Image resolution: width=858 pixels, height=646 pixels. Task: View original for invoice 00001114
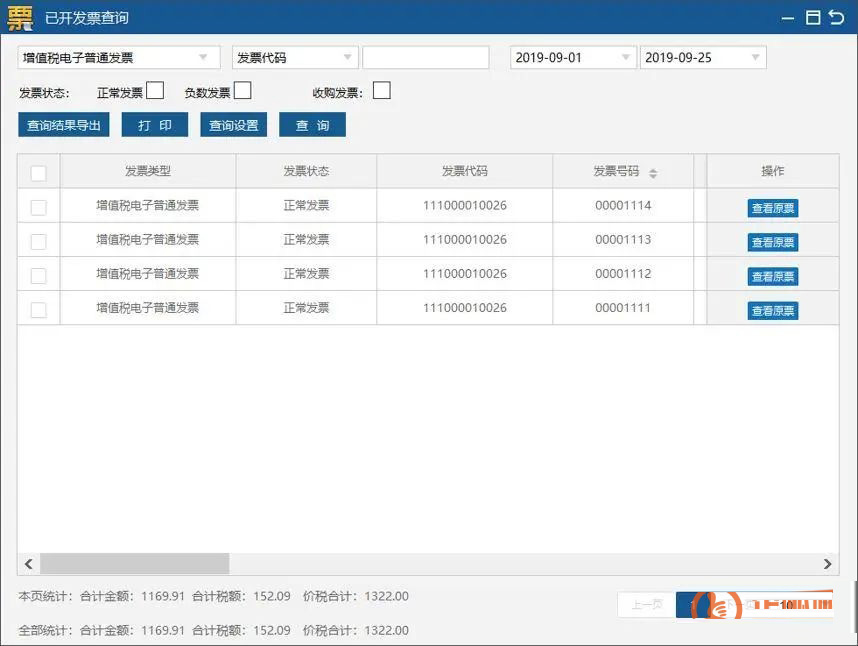click(x=773, y=208)
